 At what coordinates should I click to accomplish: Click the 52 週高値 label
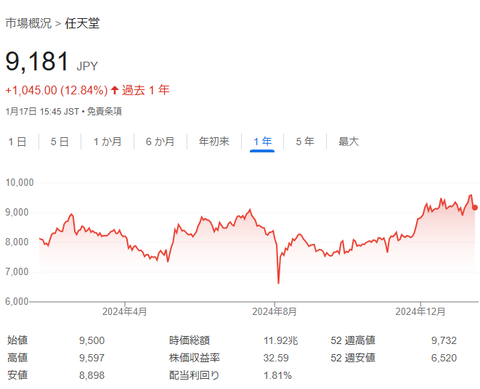pos(353,341)
